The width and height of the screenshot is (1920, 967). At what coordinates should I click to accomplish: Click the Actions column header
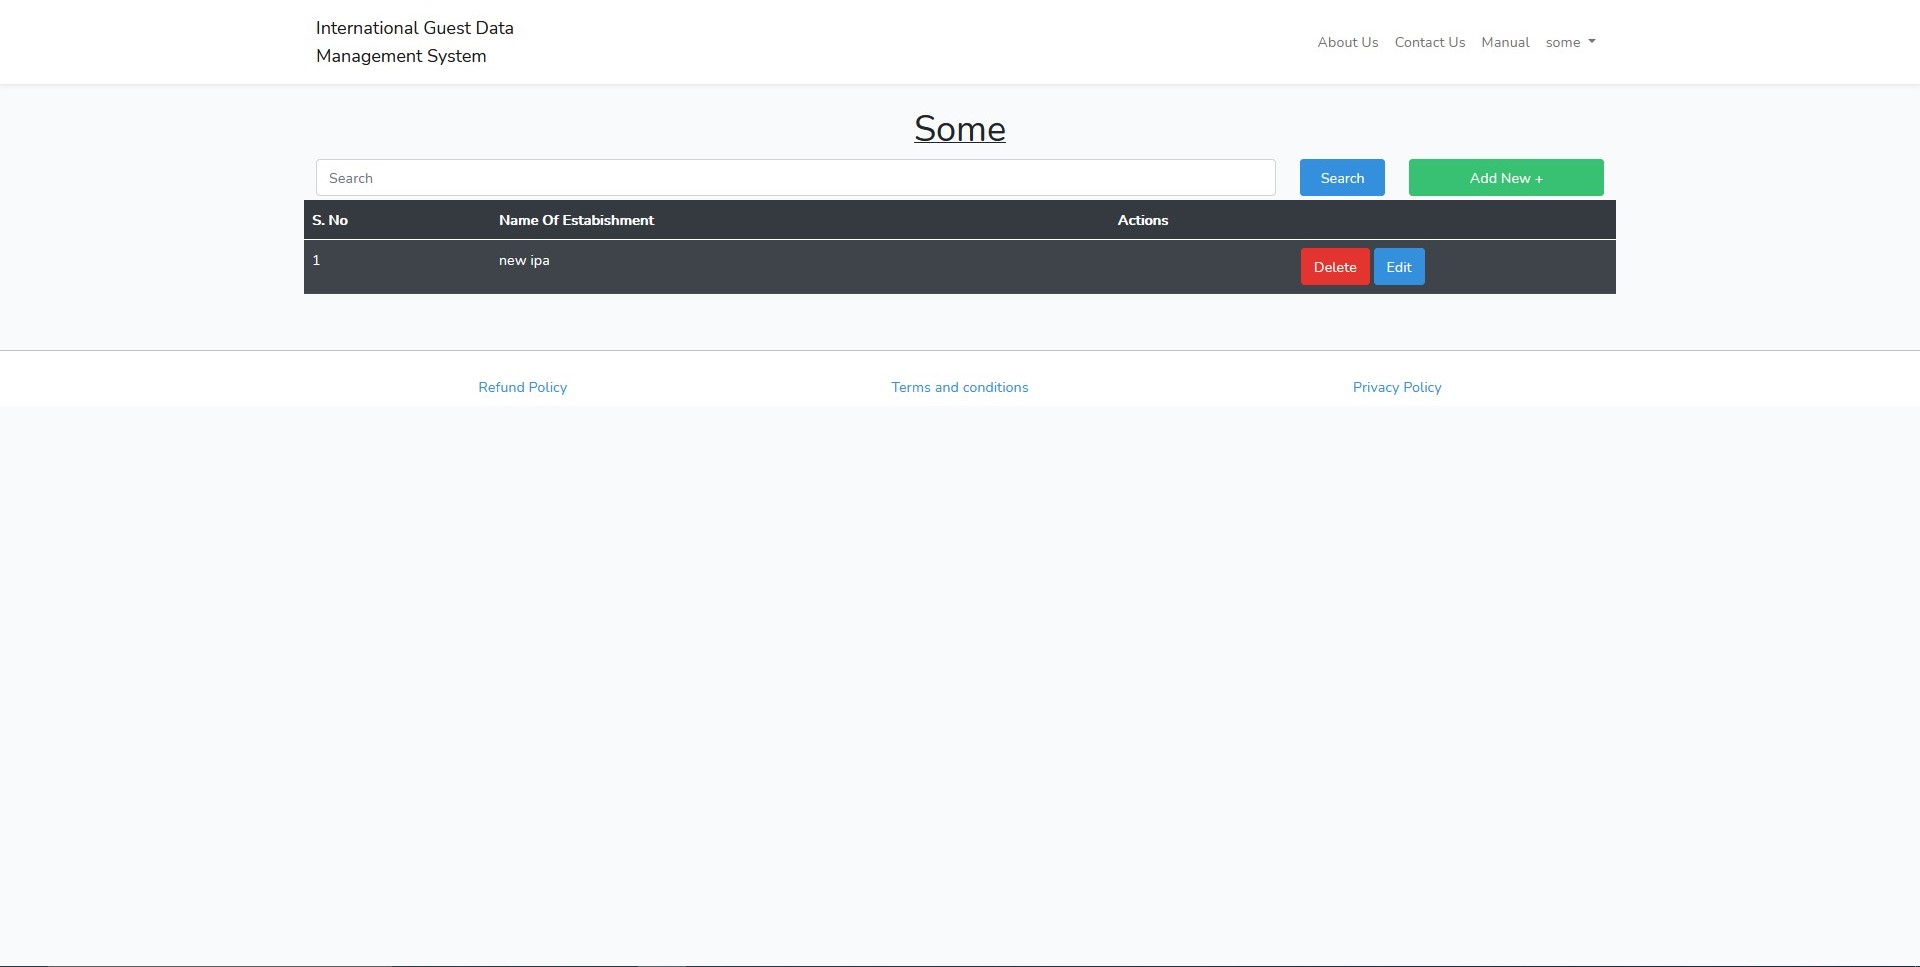point(1142,220)
